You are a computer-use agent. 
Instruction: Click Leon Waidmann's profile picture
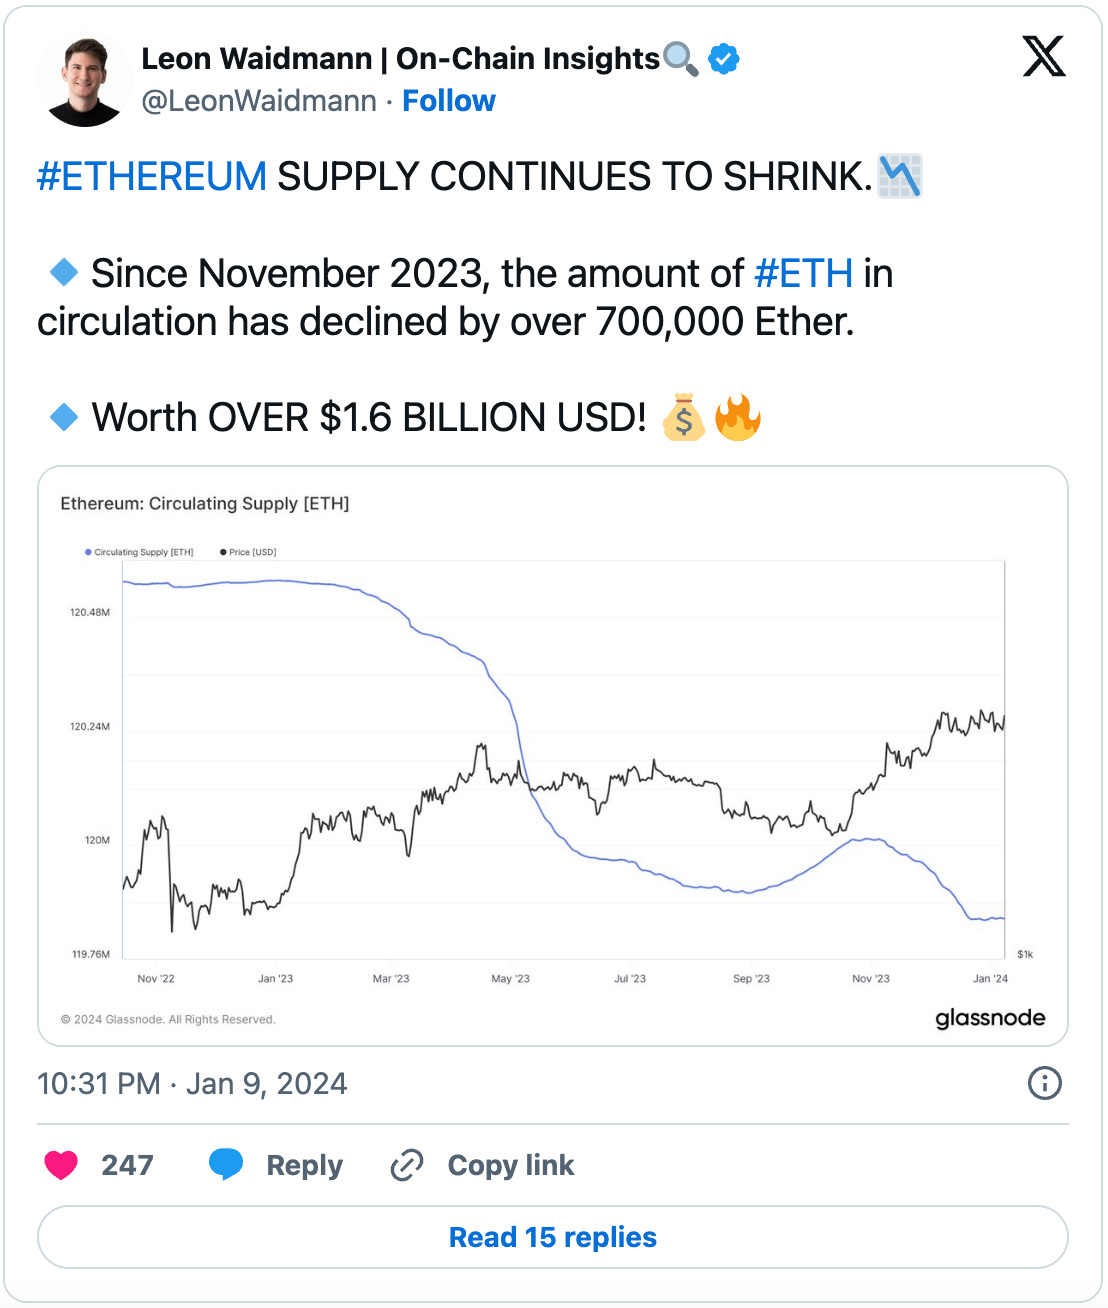coord(84,81)
